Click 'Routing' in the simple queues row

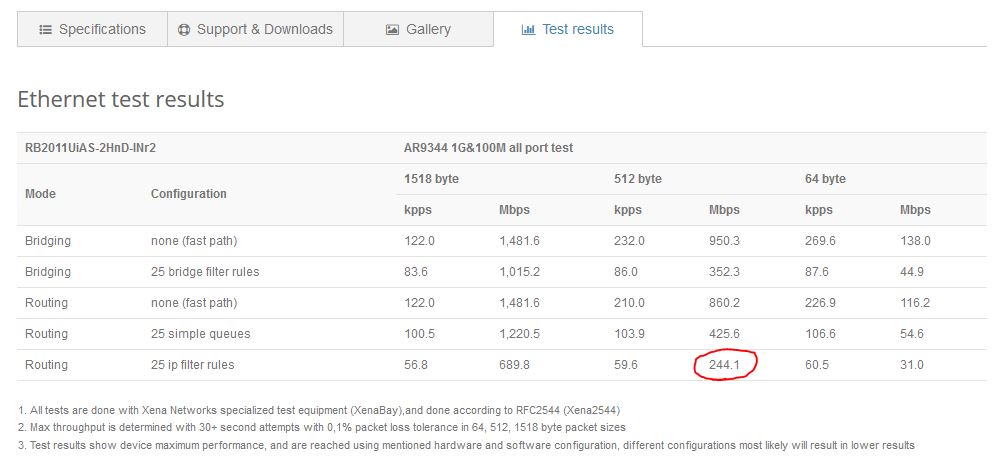coord(46,334)
